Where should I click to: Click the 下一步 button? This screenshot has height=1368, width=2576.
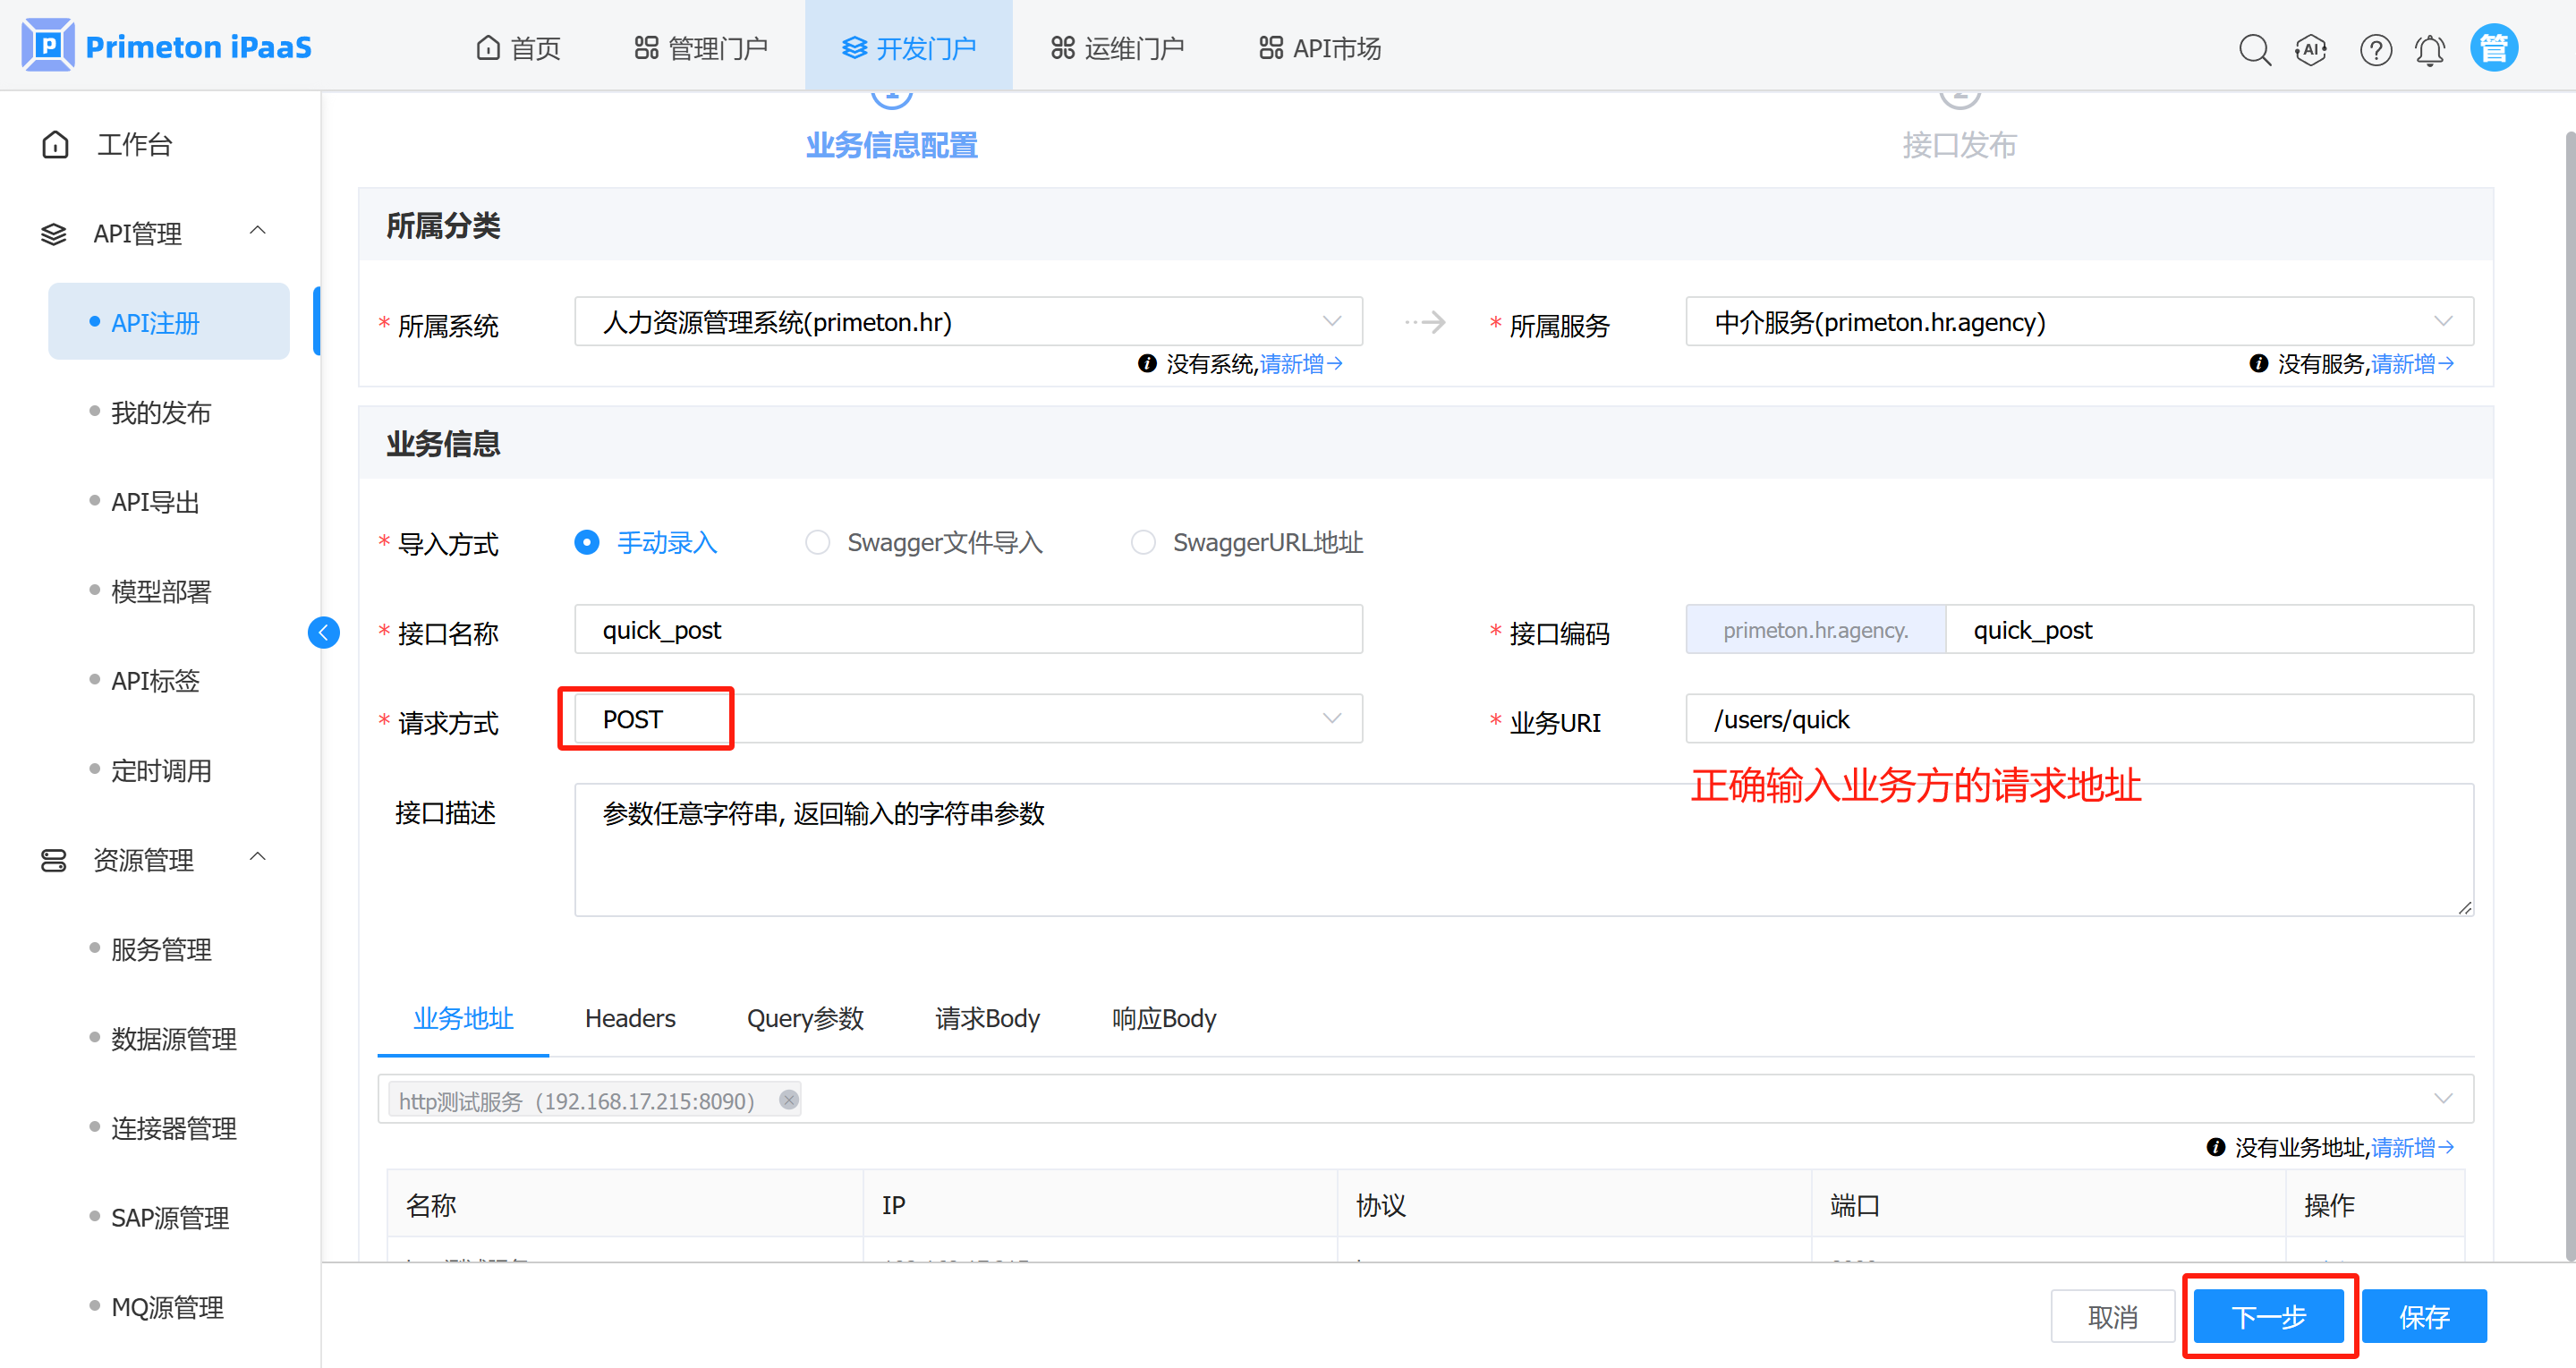tap(2268, 1316)
